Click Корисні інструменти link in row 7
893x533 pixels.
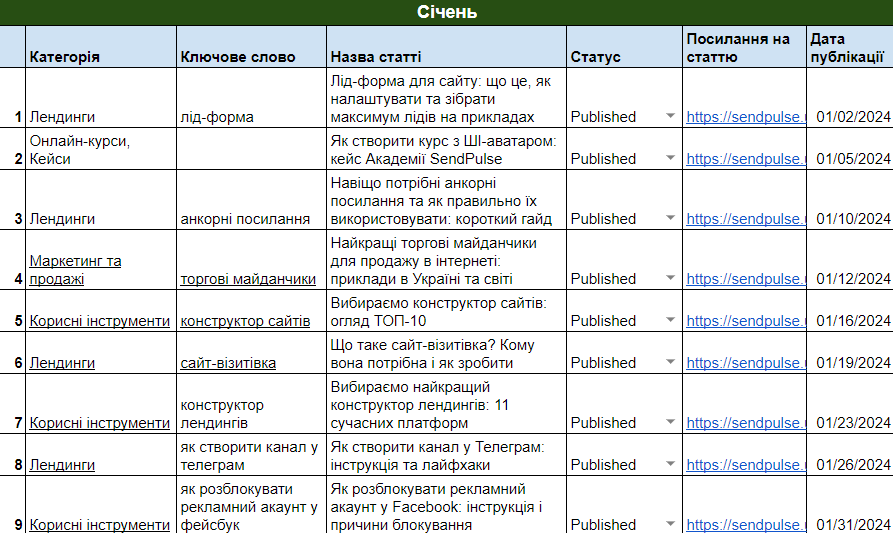(x=100, y=423)
